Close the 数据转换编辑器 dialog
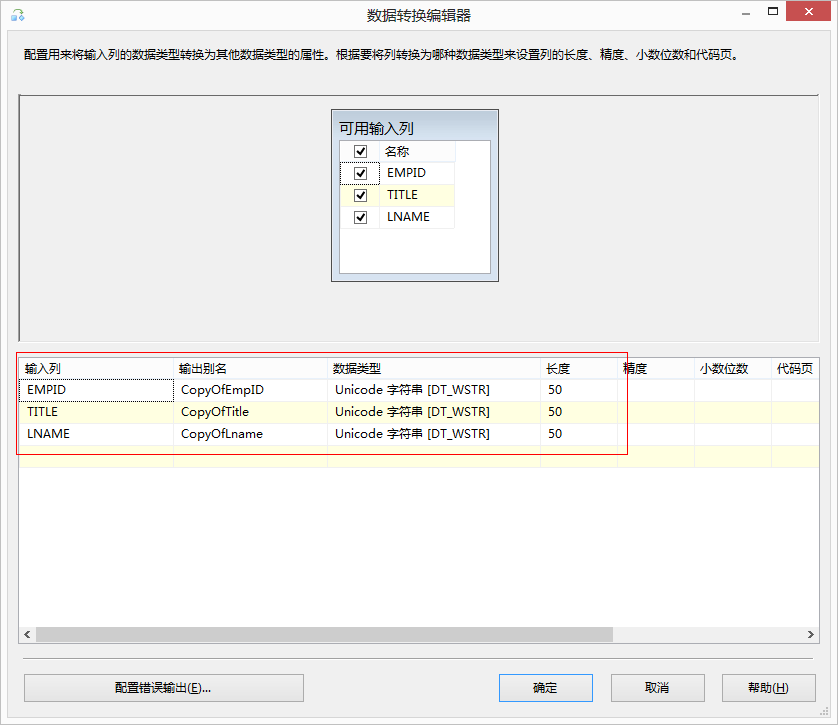Image resolution: width=838 pixels, height=725 pixels. click(x=808, y=11)
